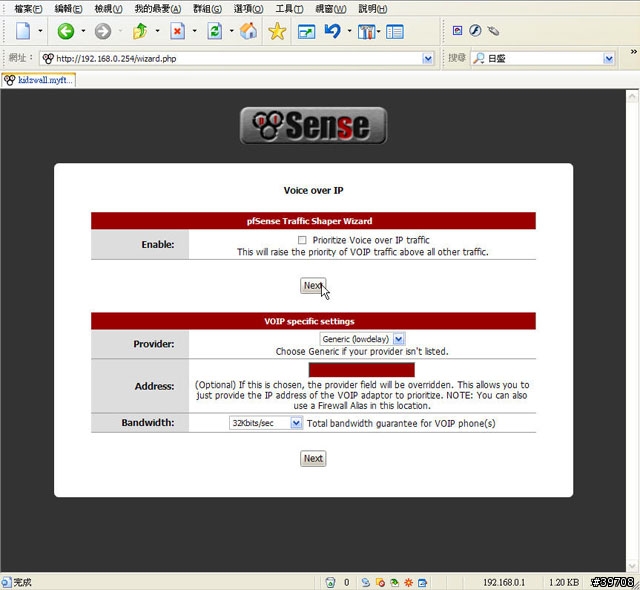Click the URL address field

coord(237,59)
